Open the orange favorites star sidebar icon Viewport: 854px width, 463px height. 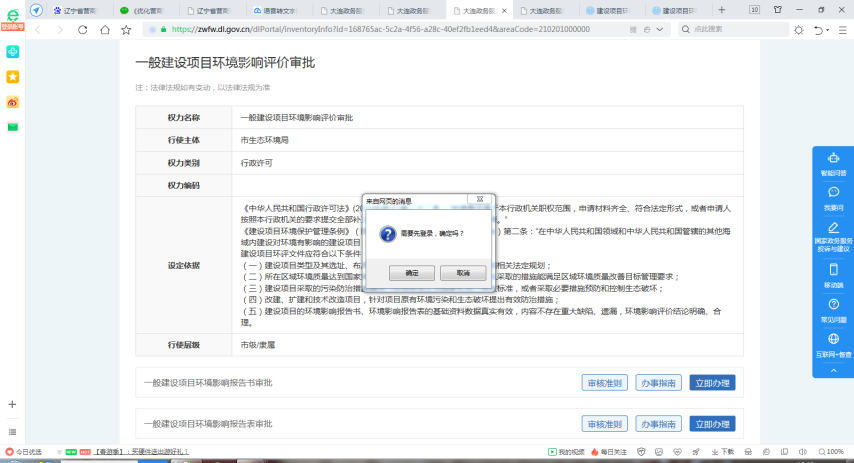tap(13, 77)
